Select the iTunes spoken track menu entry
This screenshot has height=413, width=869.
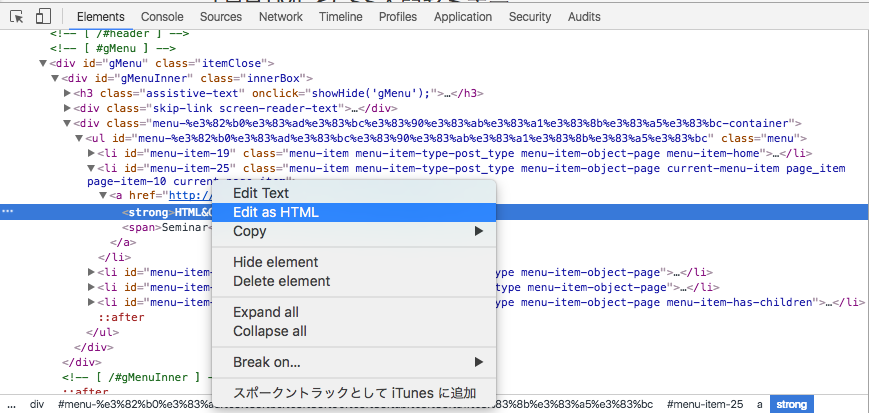pos(354,393)
